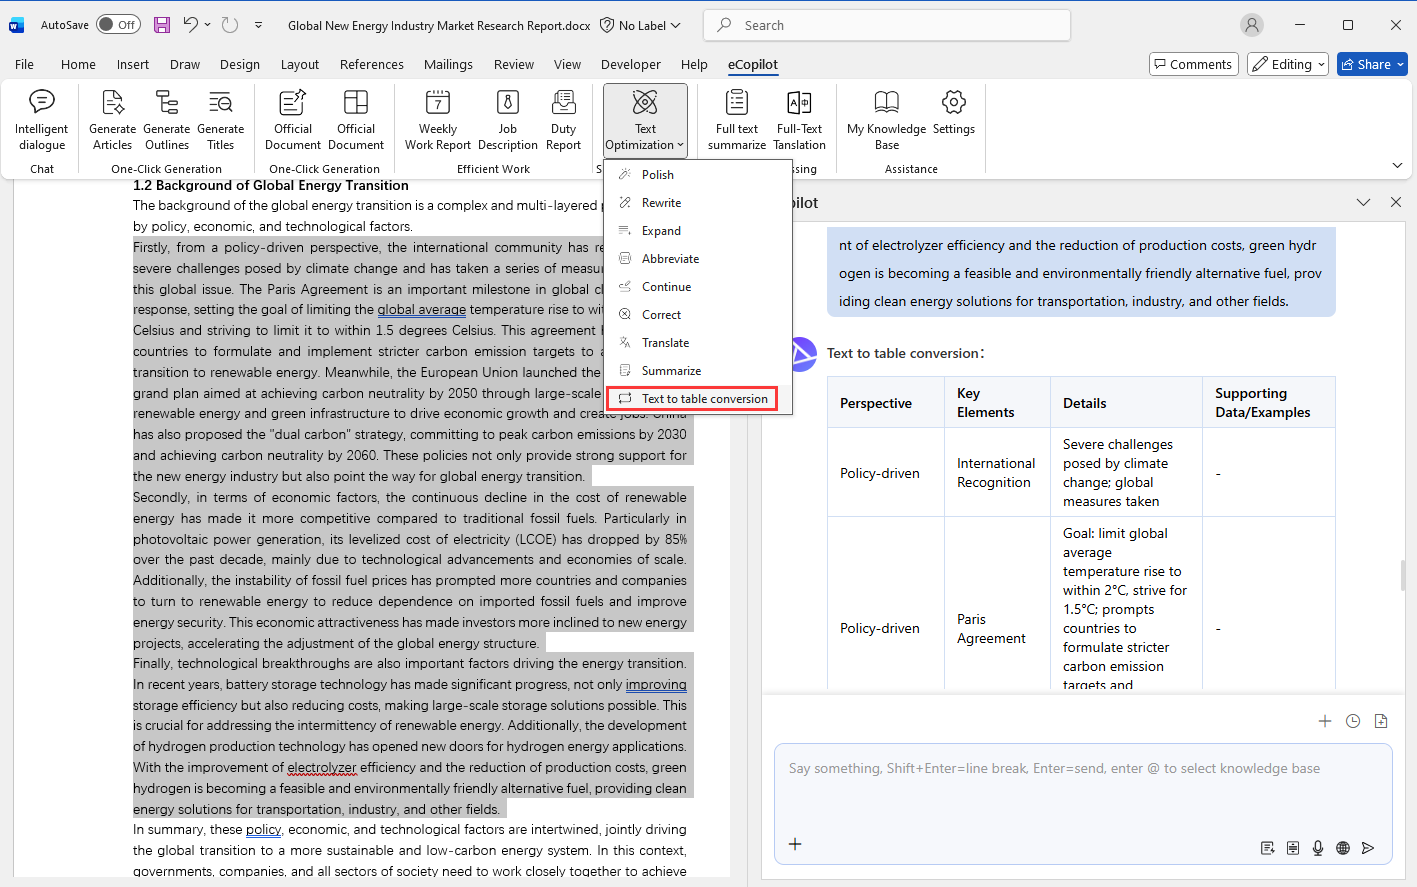
Task: Click the microphone icon in chat input
Action: click(1318, 848)
